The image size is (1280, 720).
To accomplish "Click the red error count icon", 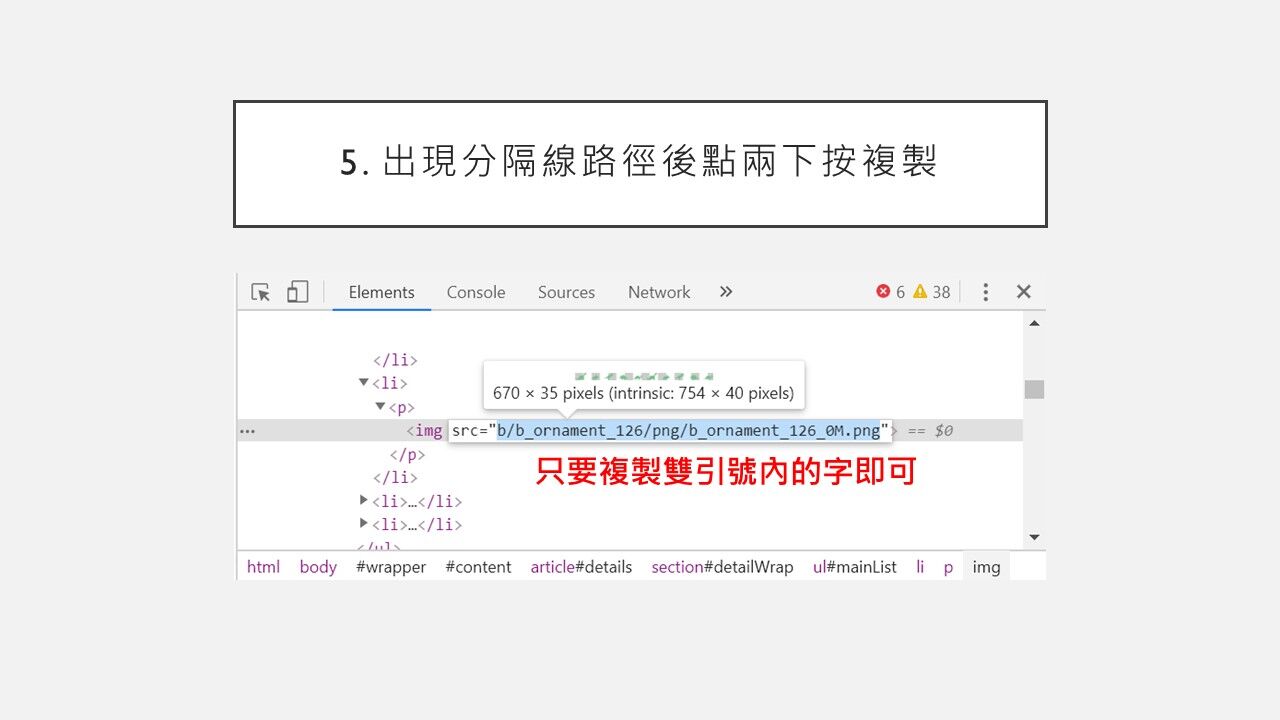I will (883, 291).
